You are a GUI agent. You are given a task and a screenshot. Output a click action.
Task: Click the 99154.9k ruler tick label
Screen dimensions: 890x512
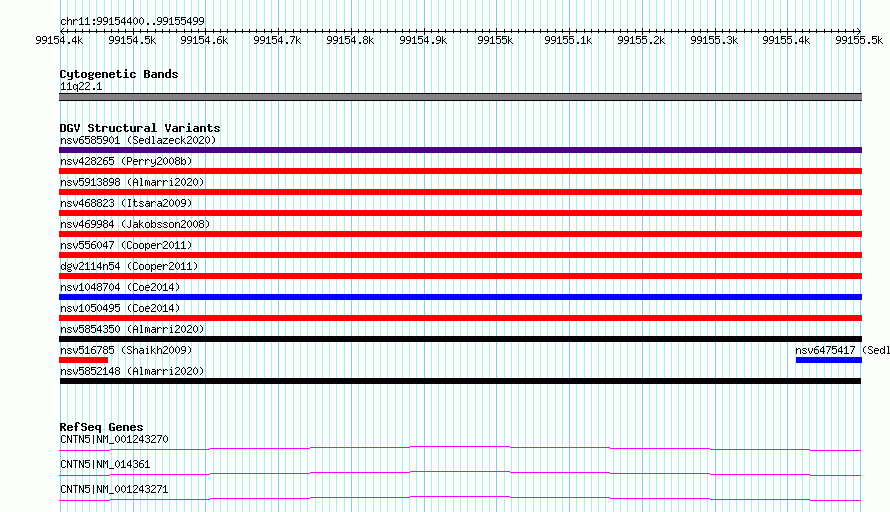423,40
